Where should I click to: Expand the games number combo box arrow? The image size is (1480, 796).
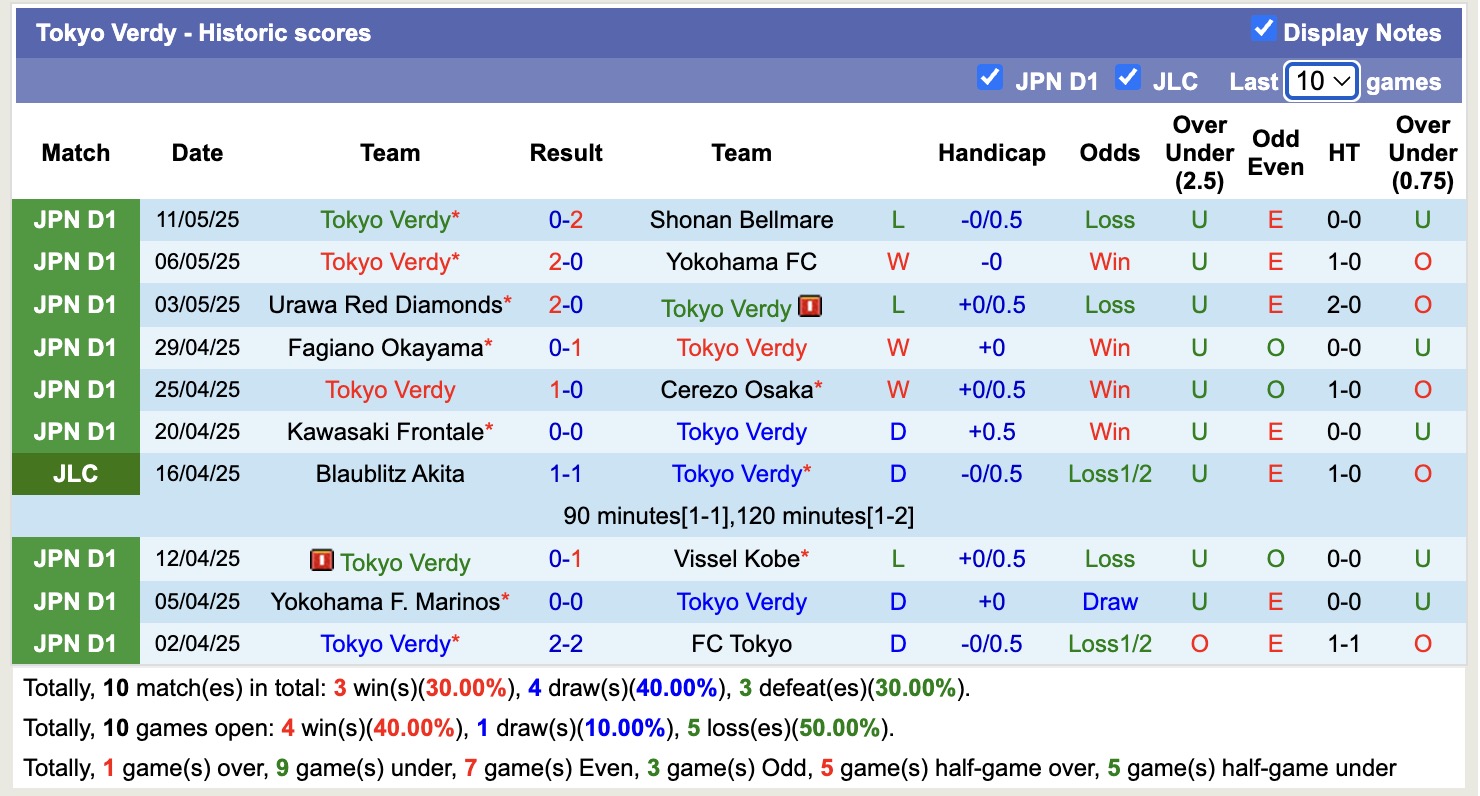tap(1342, 80)
